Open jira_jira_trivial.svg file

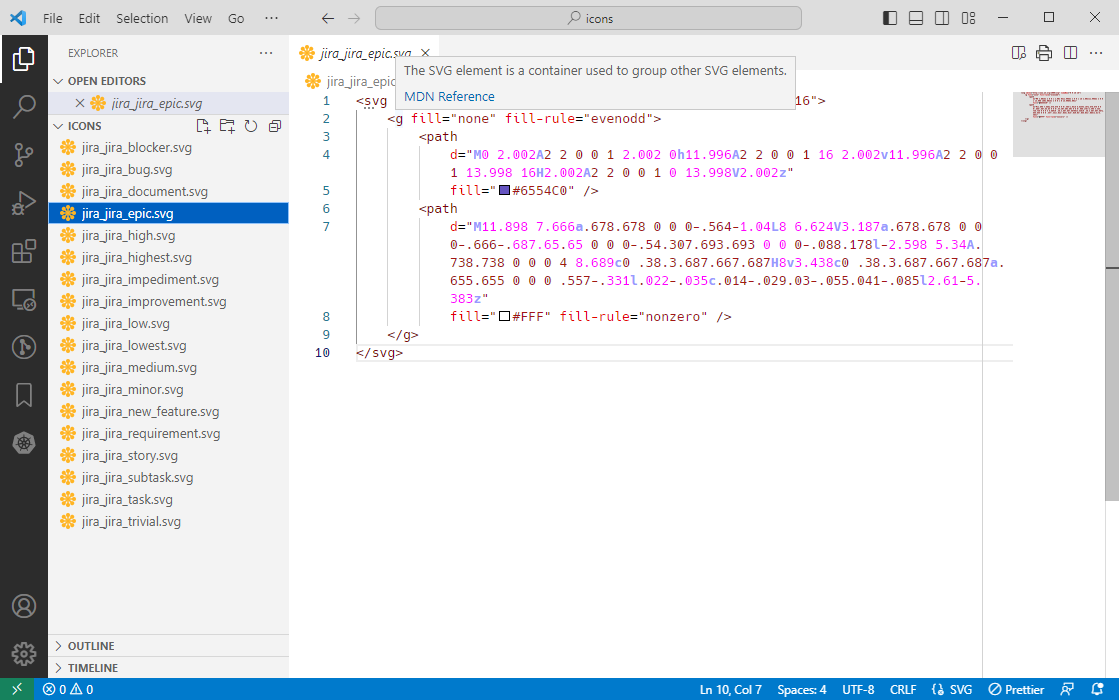point(168,522)
